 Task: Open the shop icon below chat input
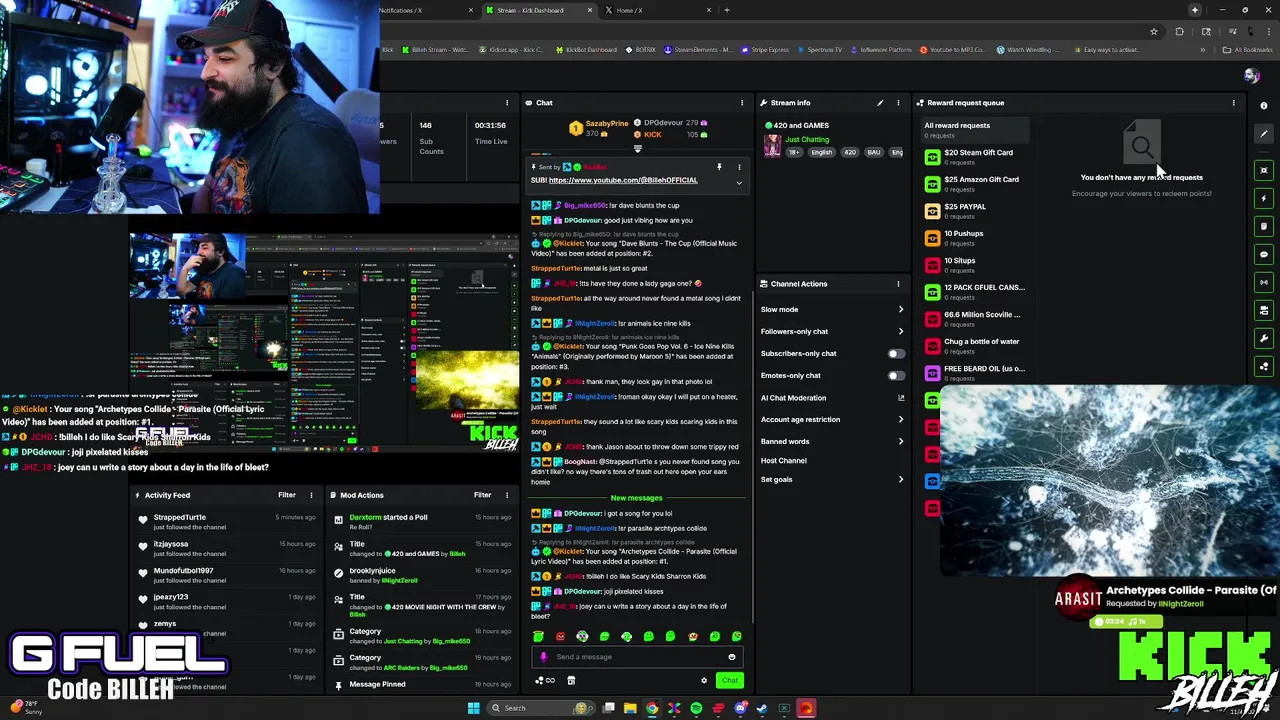pos(571,681)
